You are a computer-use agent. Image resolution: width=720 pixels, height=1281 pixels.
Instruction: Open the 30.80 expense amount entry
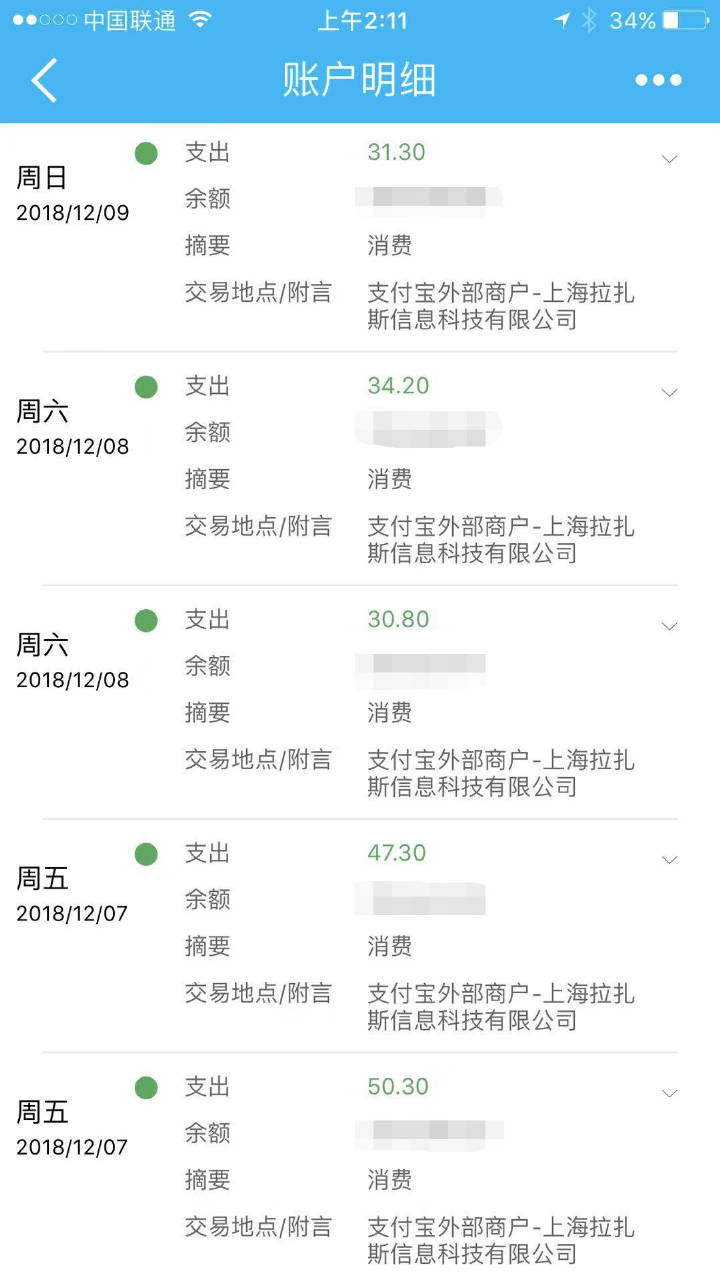(x=398, y=619)
